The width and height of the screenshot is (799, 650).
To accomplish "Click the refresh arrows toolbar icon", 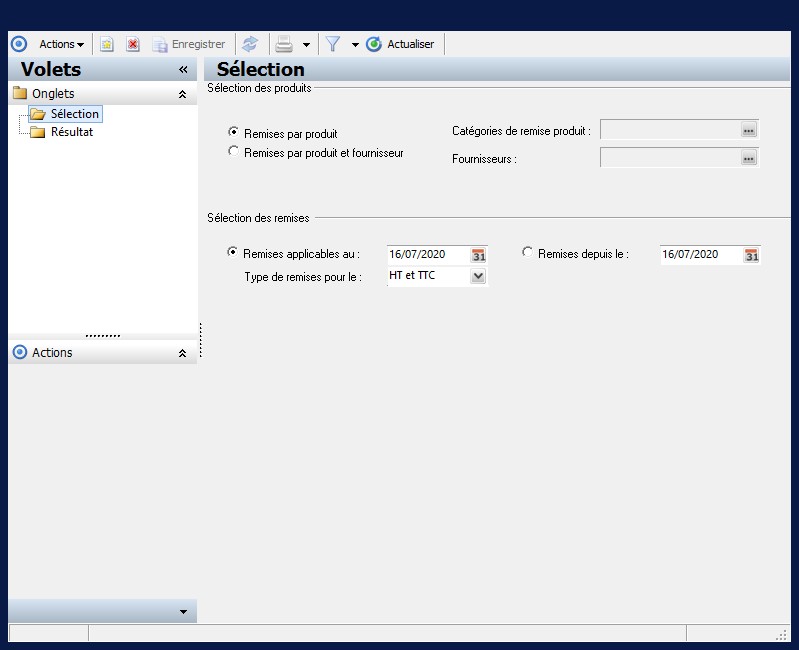I will (250, 44).
